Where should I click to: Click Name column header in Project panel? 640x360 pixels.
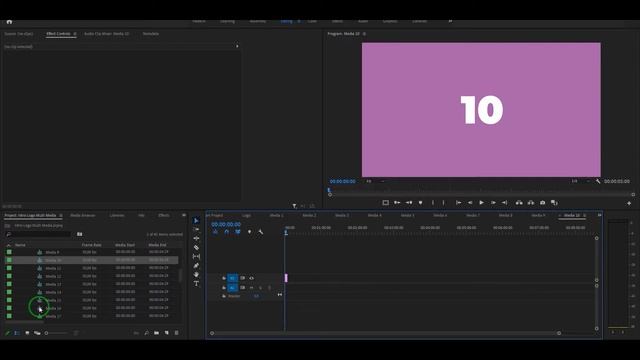coord(20,245)
